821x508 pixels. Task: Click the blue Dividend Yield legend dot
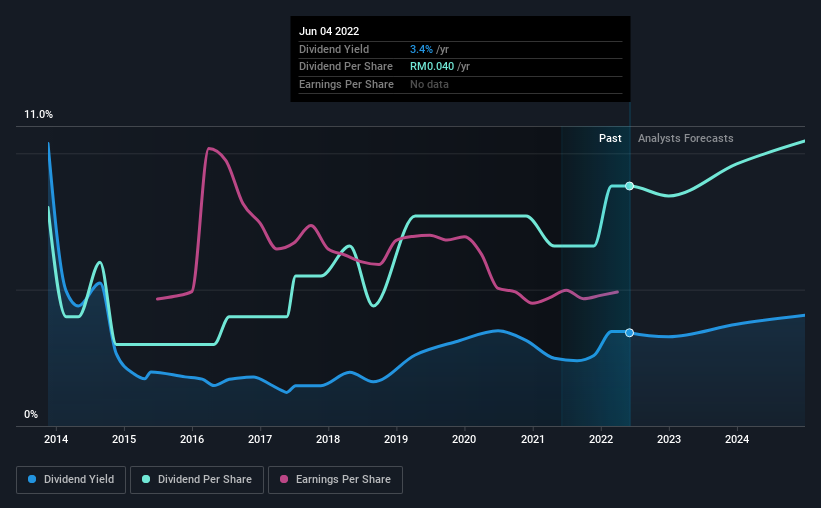32,479
